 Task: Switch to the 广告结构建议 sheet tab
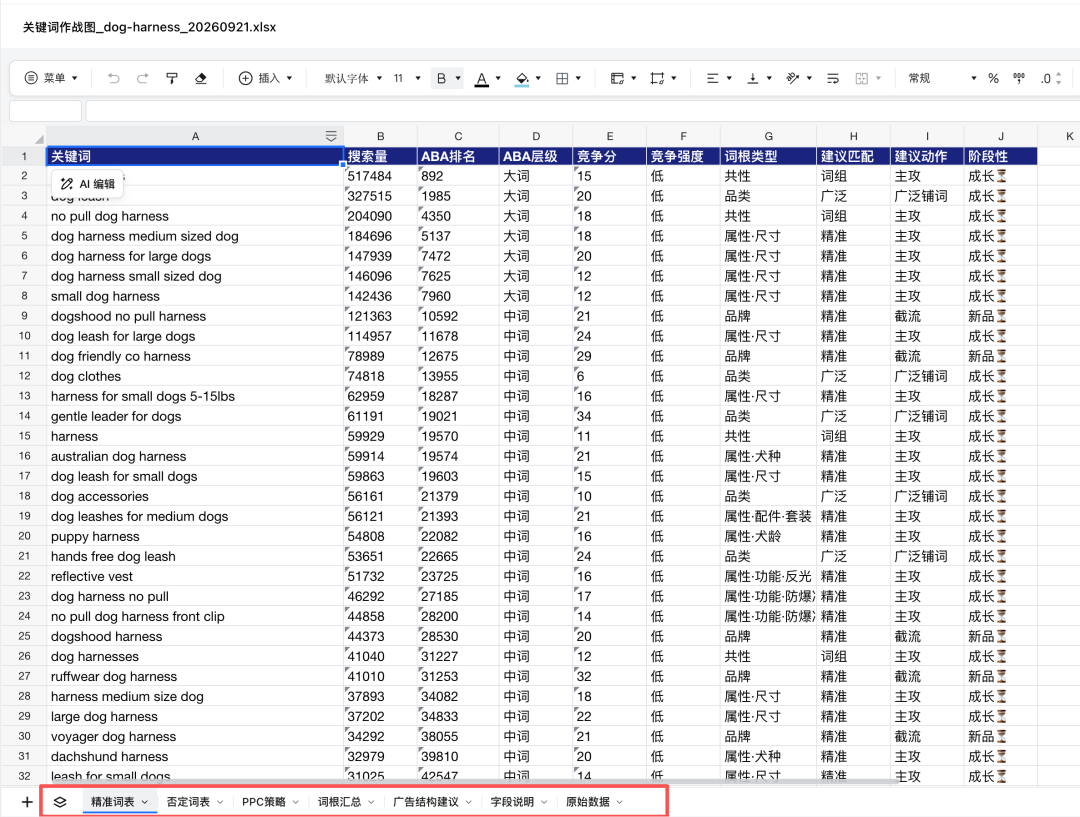click(426, 802)
